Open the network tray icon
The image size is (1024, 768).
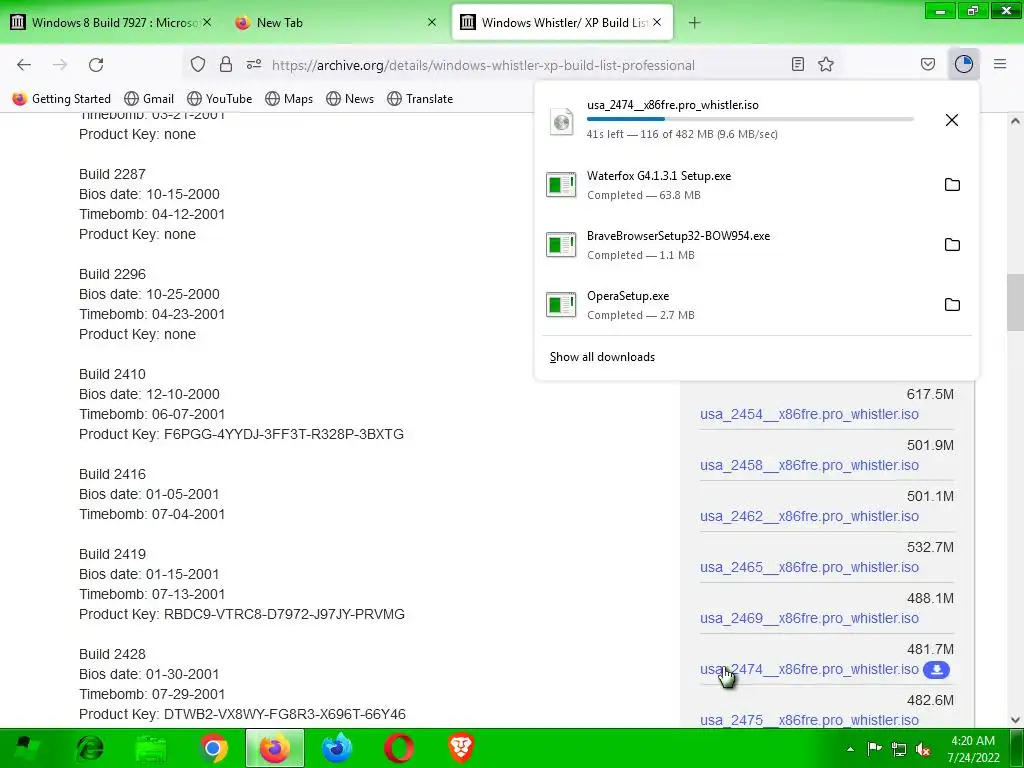pos(899,749)
